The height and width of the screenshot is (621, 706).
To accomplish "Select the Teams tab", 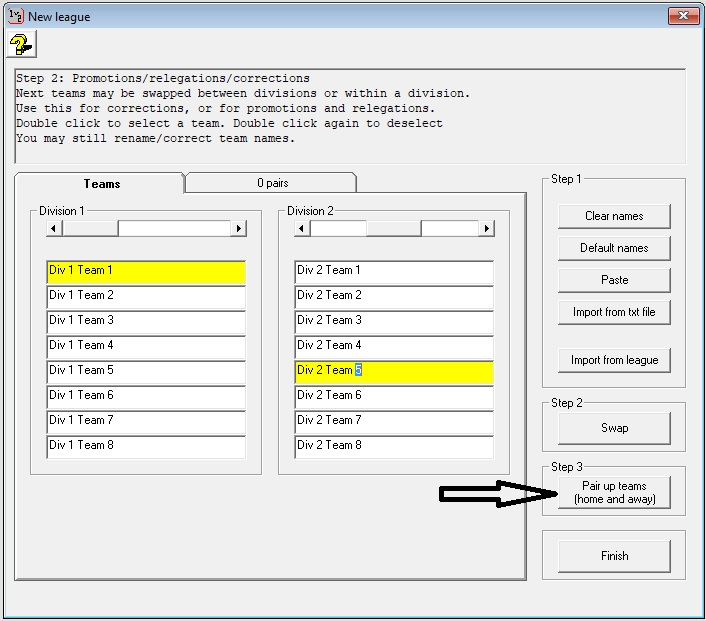I will [101, 183].
